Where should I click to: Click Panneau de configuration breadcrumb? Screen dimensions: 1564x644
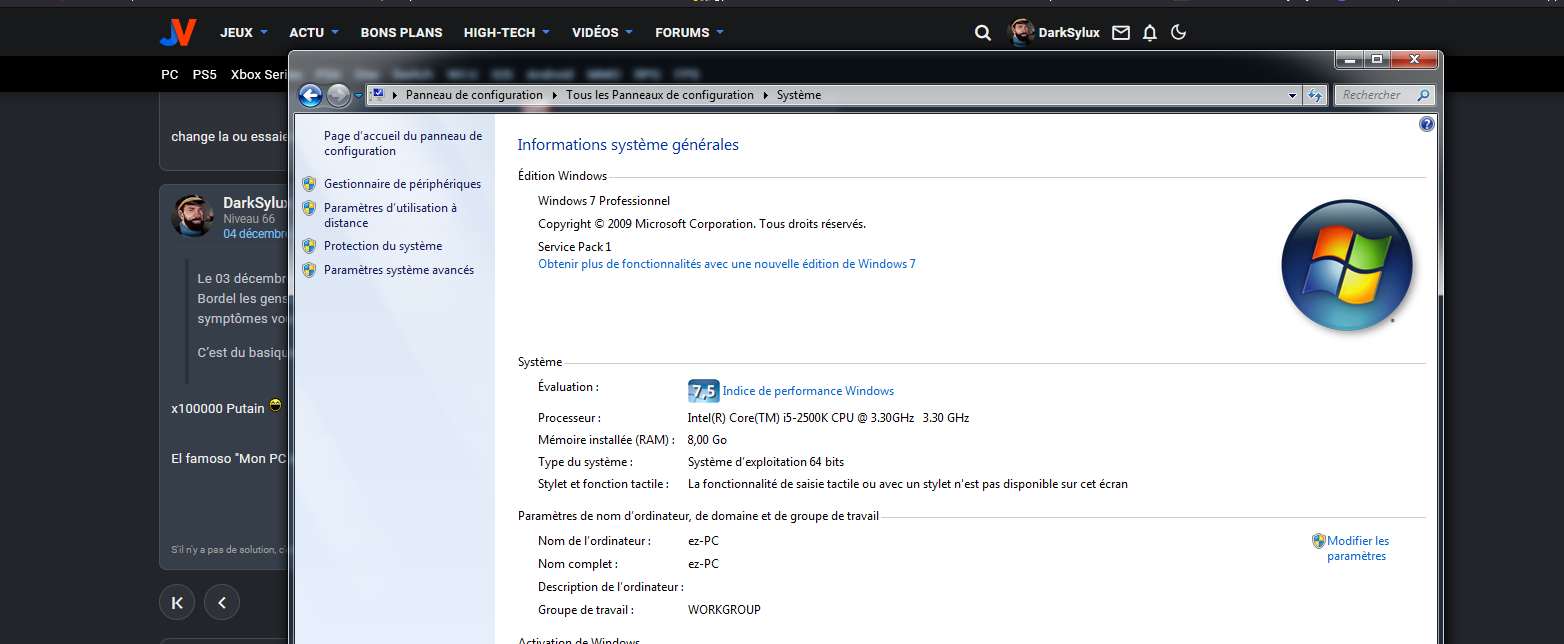[474, 95]
